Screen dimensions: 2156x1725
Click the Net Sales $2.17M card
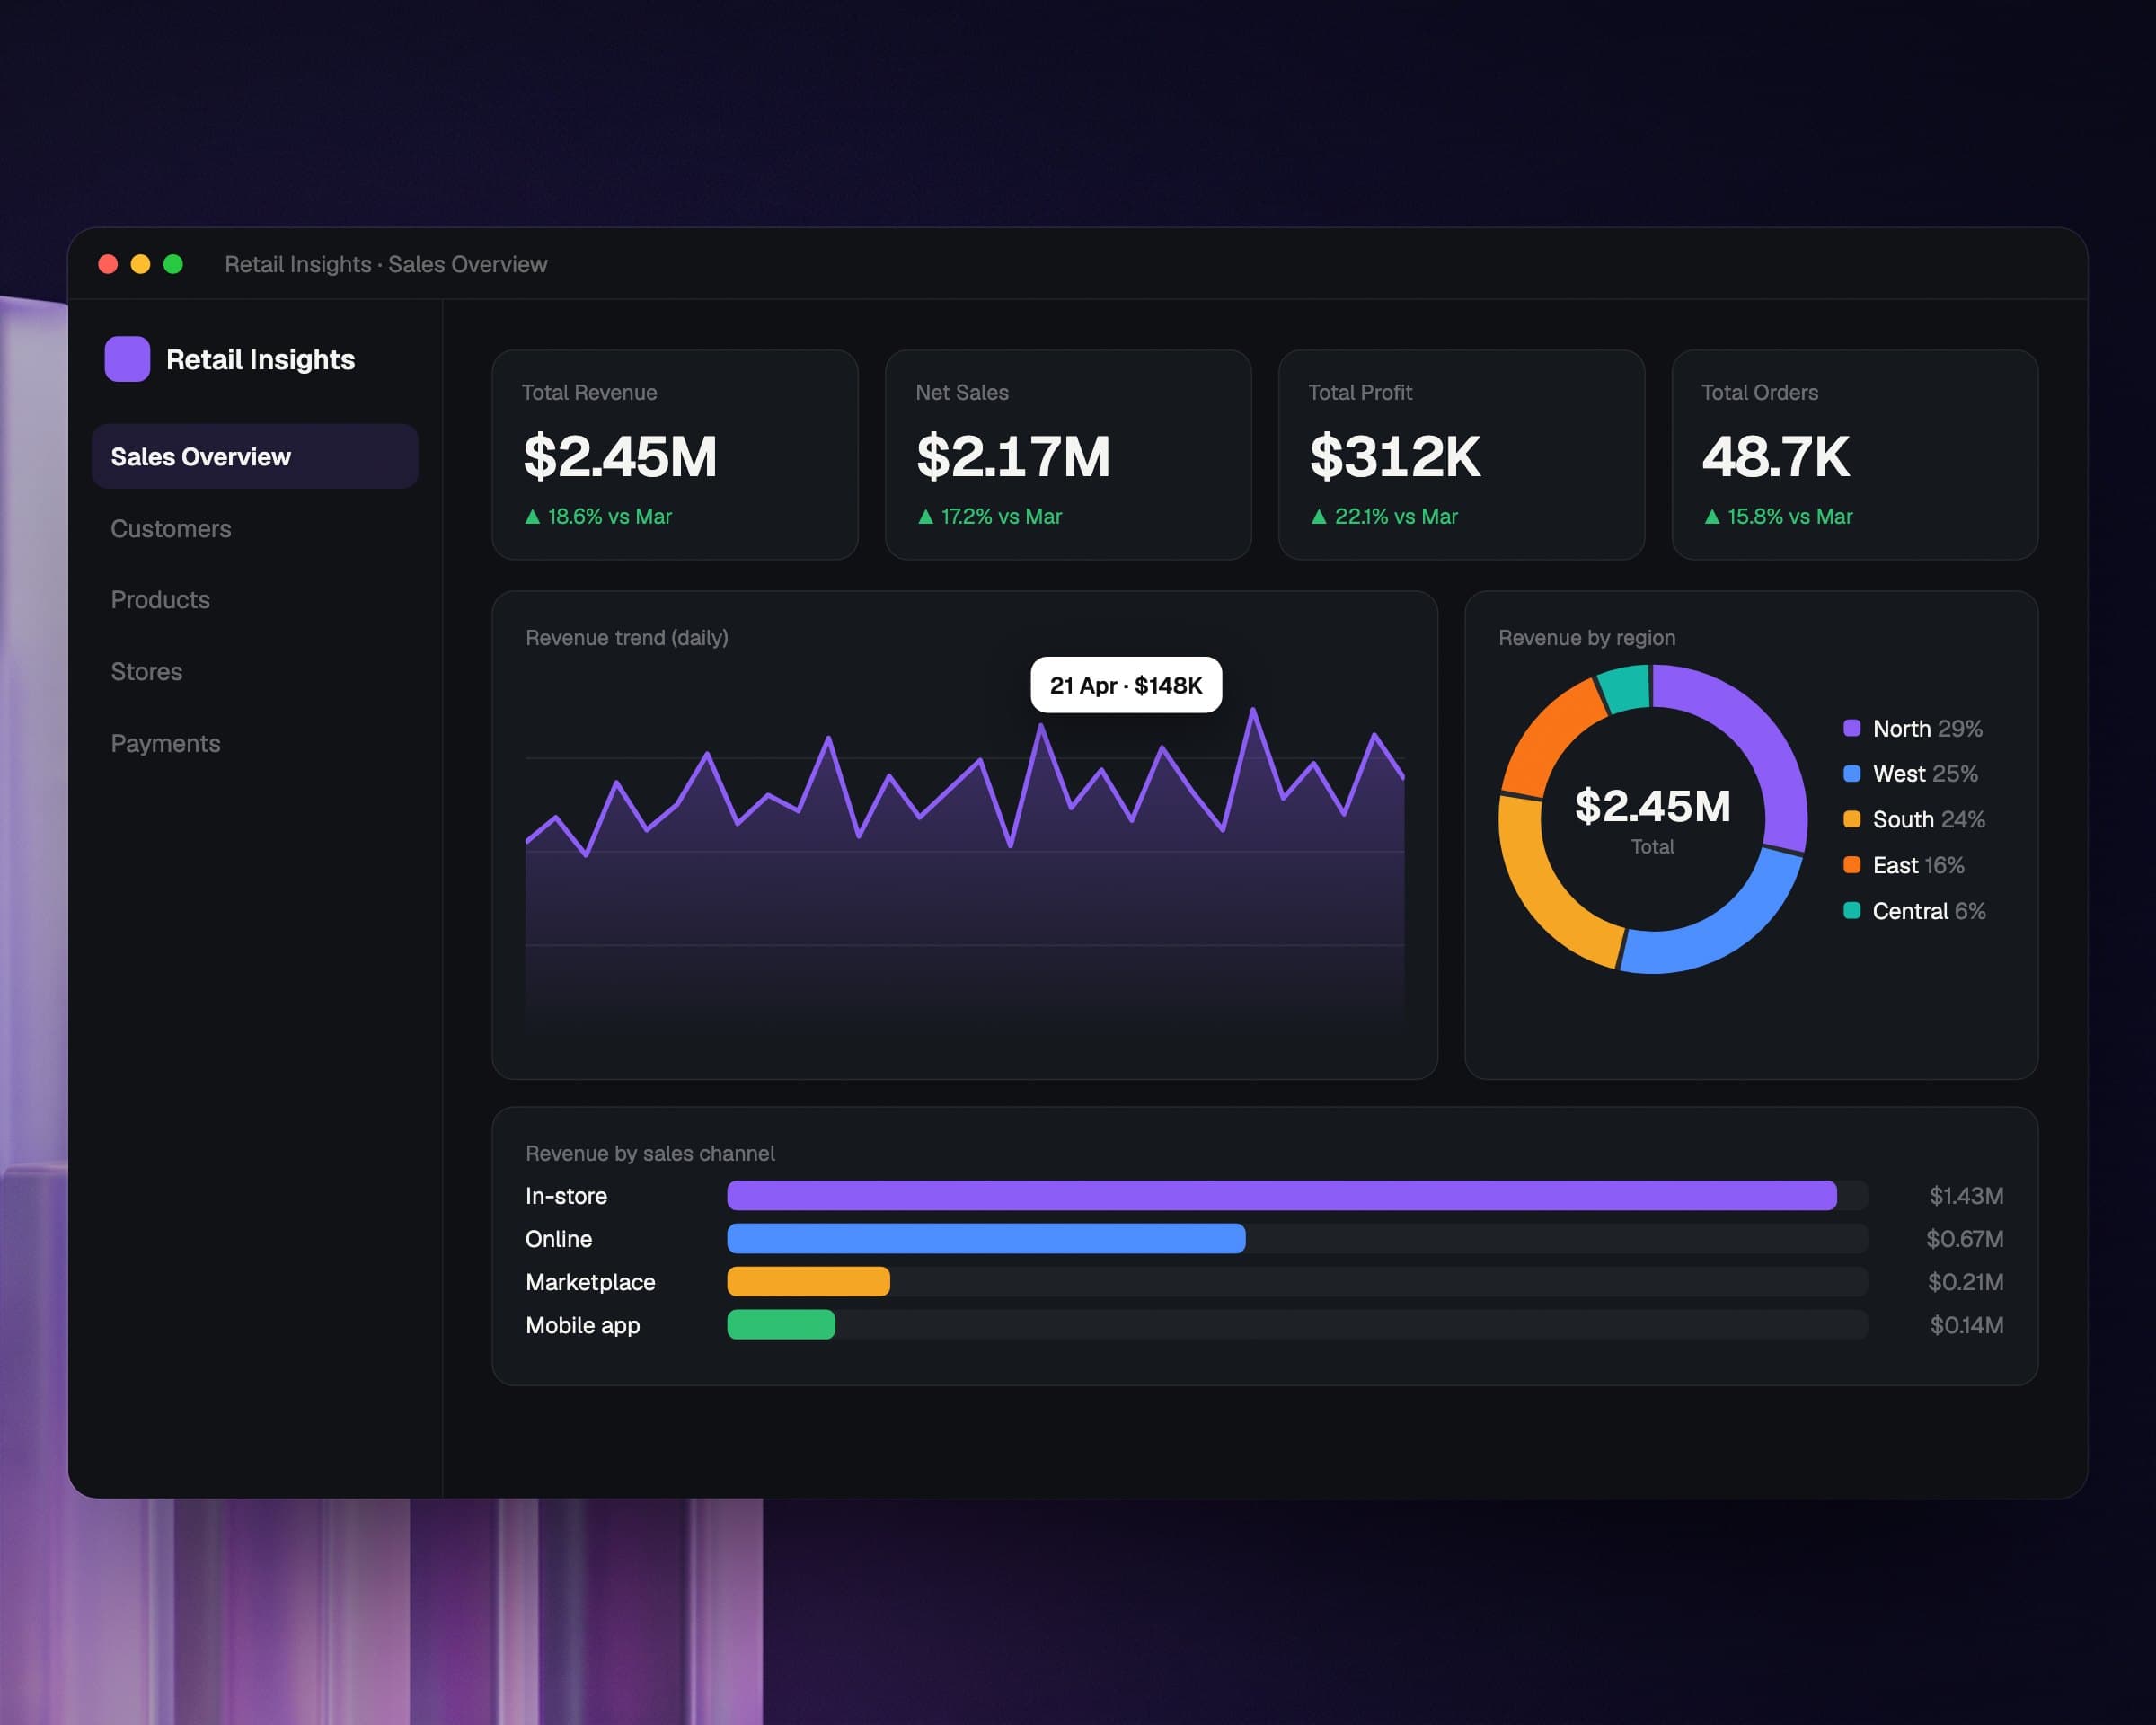(x=1068, y=455)
